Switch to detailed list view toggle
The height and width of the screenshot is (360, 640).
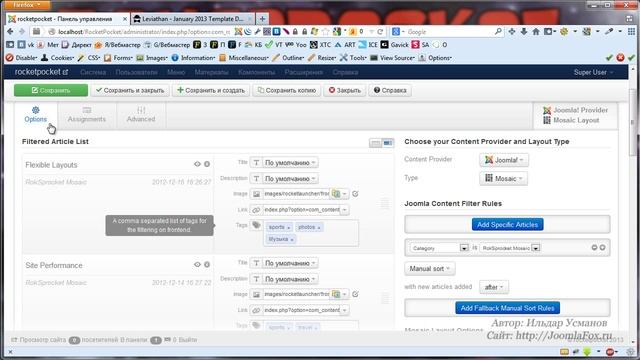point(387,143)
